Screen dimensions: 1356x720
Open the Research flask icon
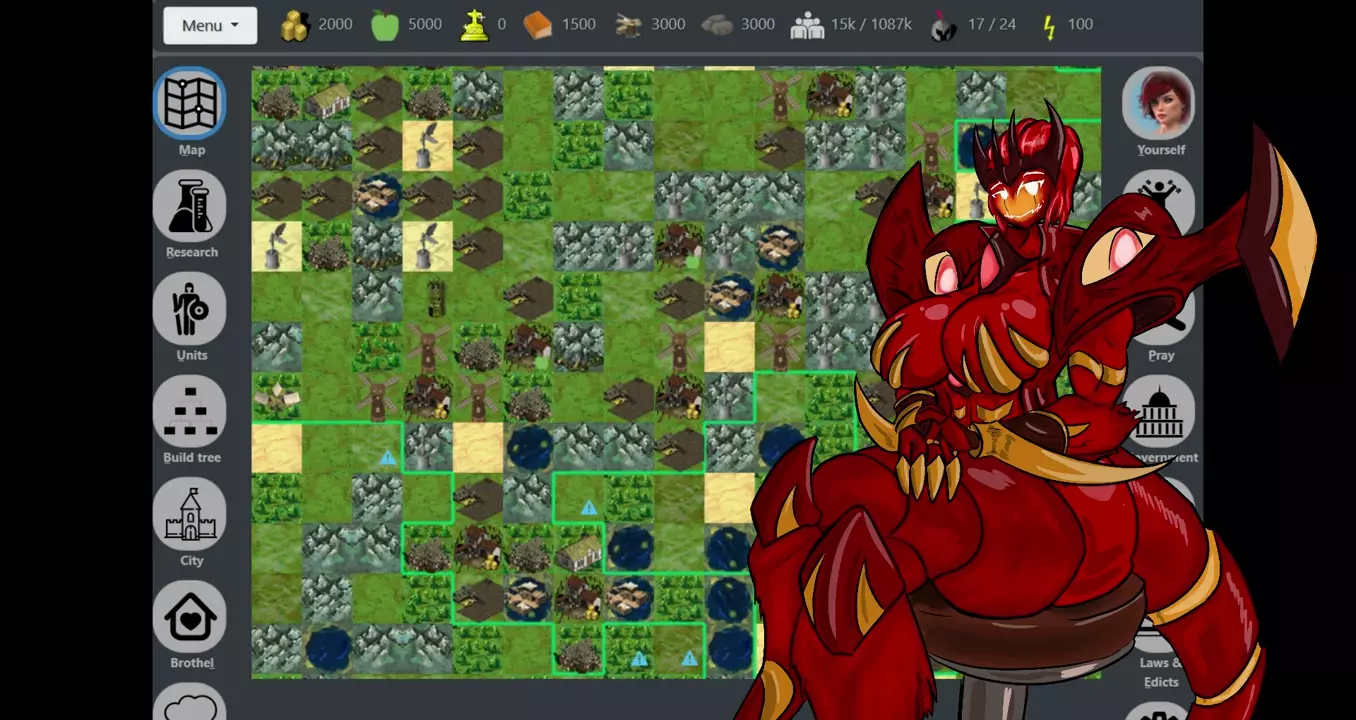(x=190, y=206)
